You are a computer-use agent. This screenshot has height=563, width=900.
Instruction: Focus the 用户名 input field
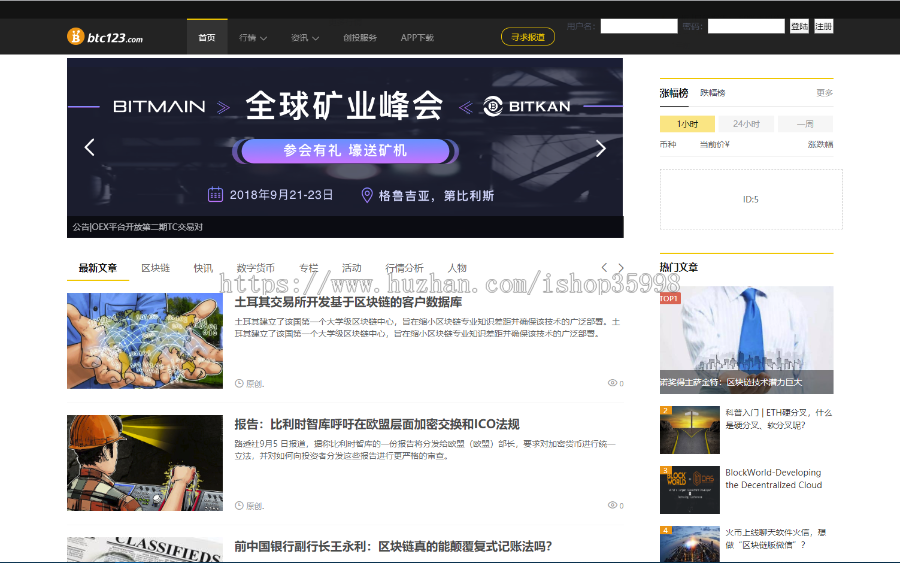point(639,26)
